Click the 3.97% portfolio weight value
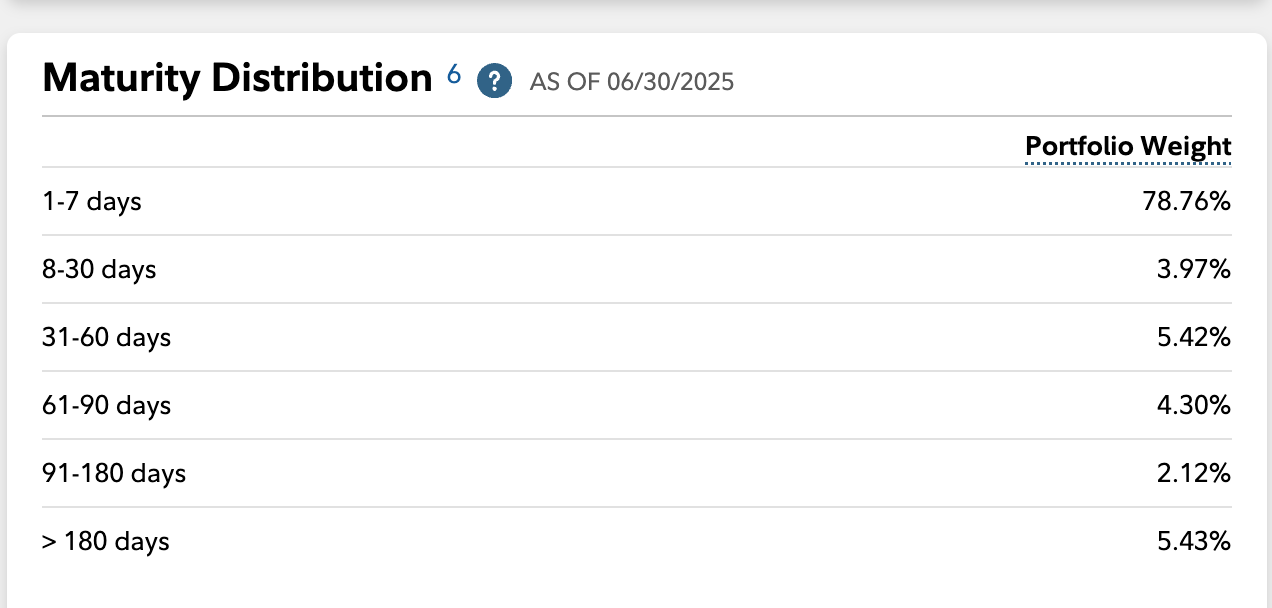Viewport: 1272px width, 608px height. 1193,270
